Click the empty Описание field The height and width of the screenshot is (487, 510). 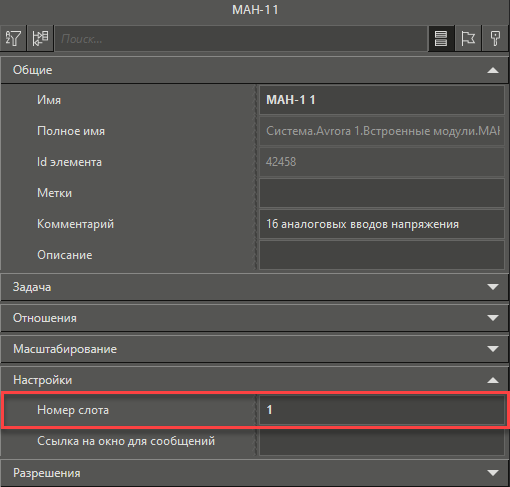tap(382, 255)
